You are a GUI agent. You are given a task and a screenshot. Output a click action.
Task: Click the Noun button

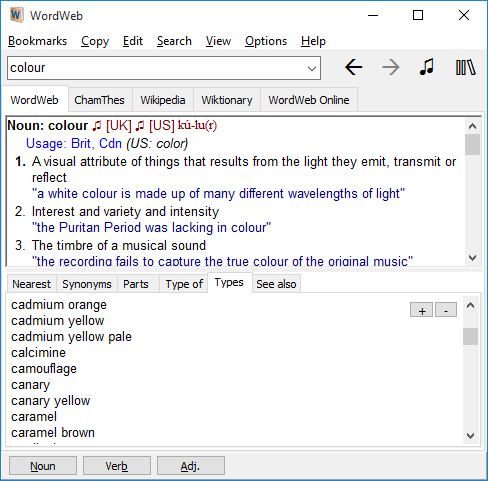[x=43, y=466]
